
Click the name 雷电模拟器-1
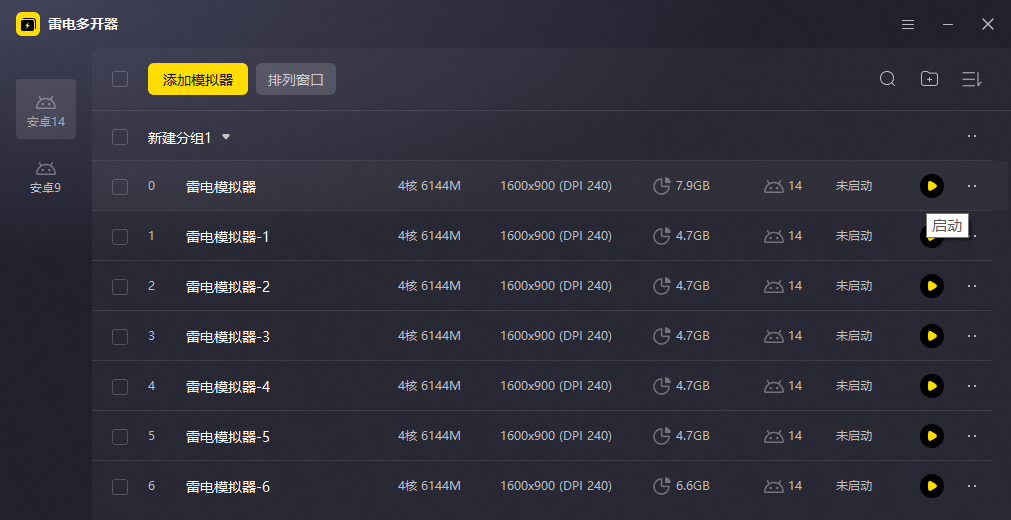228,237
